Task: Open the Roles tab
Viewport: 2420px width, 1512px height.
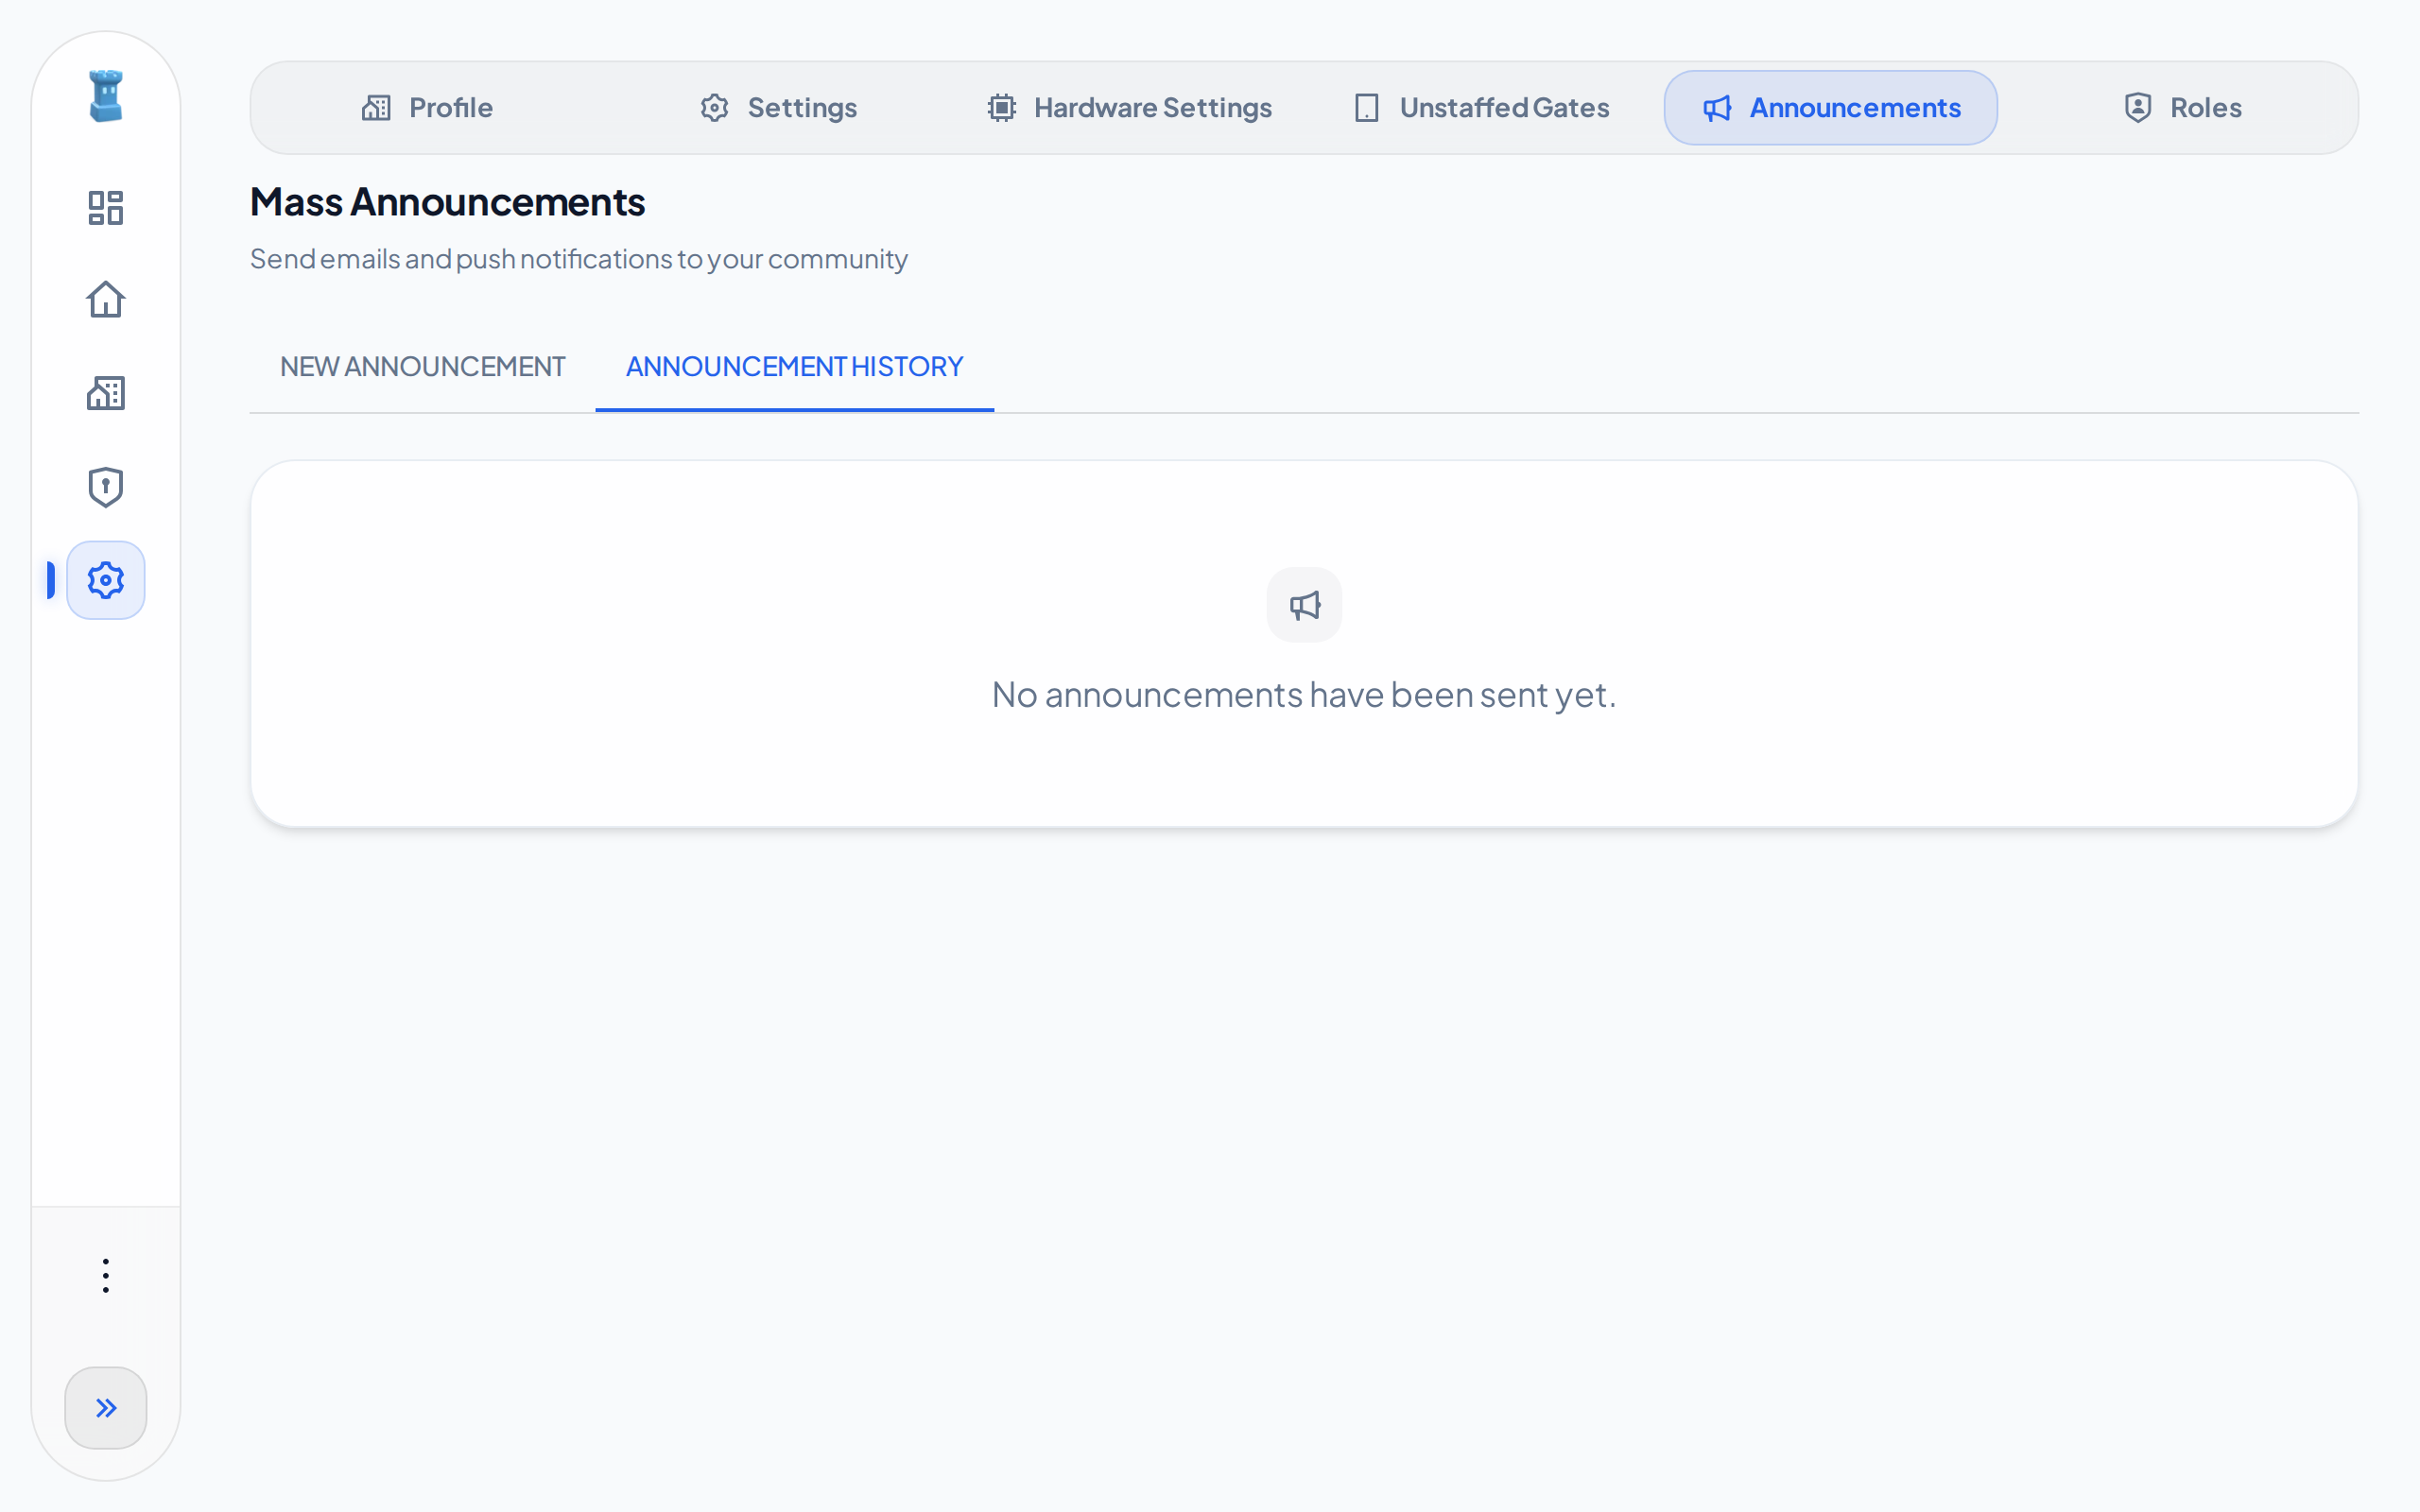Action: coord(2183,108)
